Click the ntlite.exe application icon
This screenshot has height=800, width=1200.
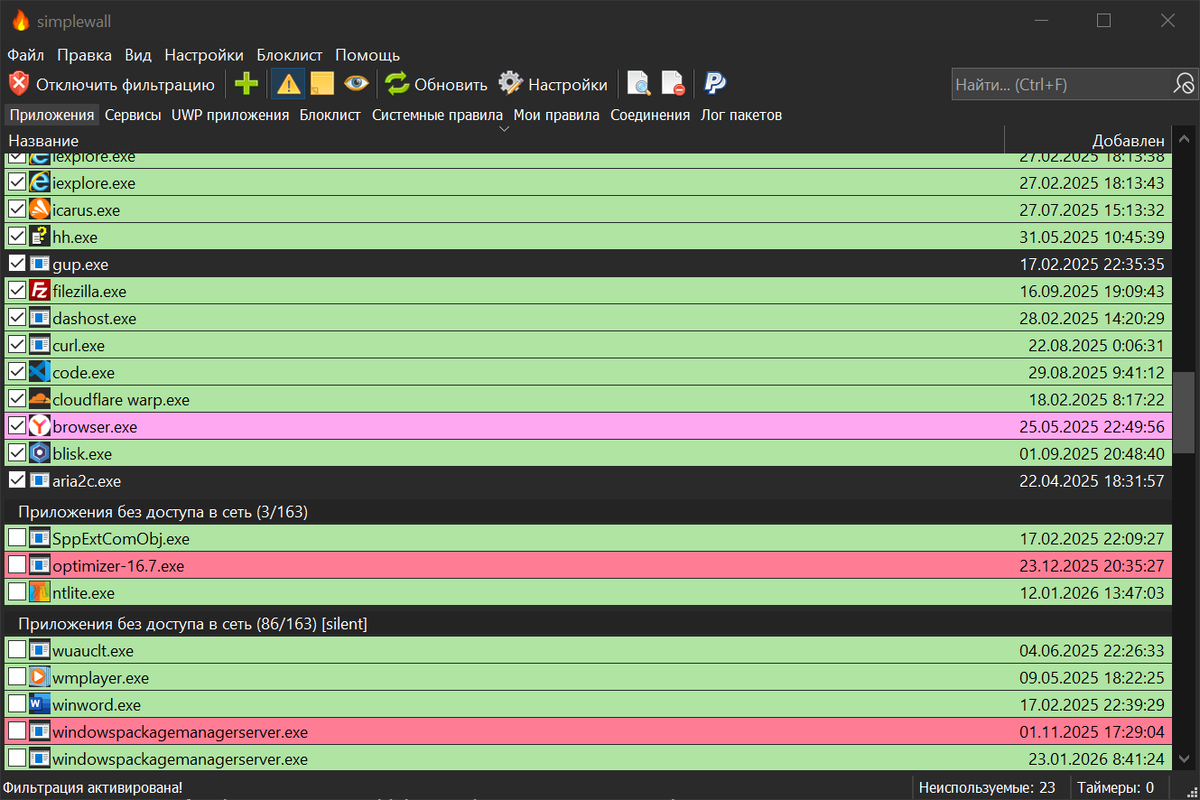(x=40, y=592)
